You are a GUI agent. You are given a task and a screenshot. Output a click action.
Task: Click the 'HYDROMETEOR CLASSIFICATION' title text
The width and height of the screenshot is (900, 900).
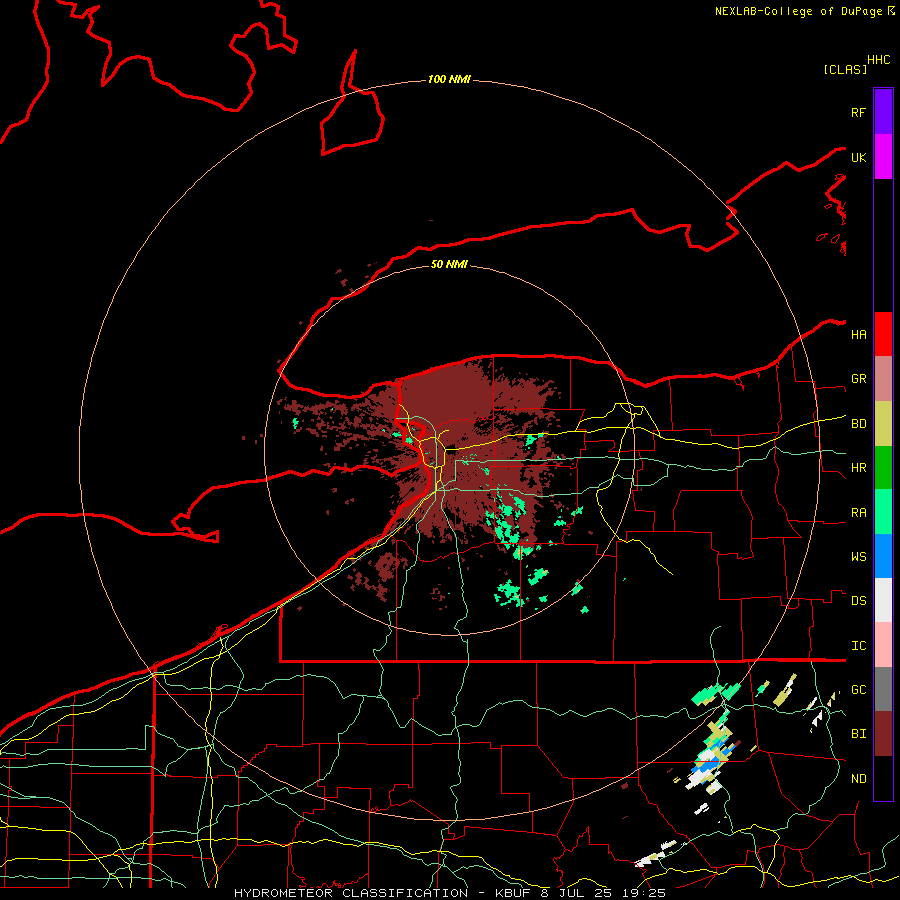351,893
